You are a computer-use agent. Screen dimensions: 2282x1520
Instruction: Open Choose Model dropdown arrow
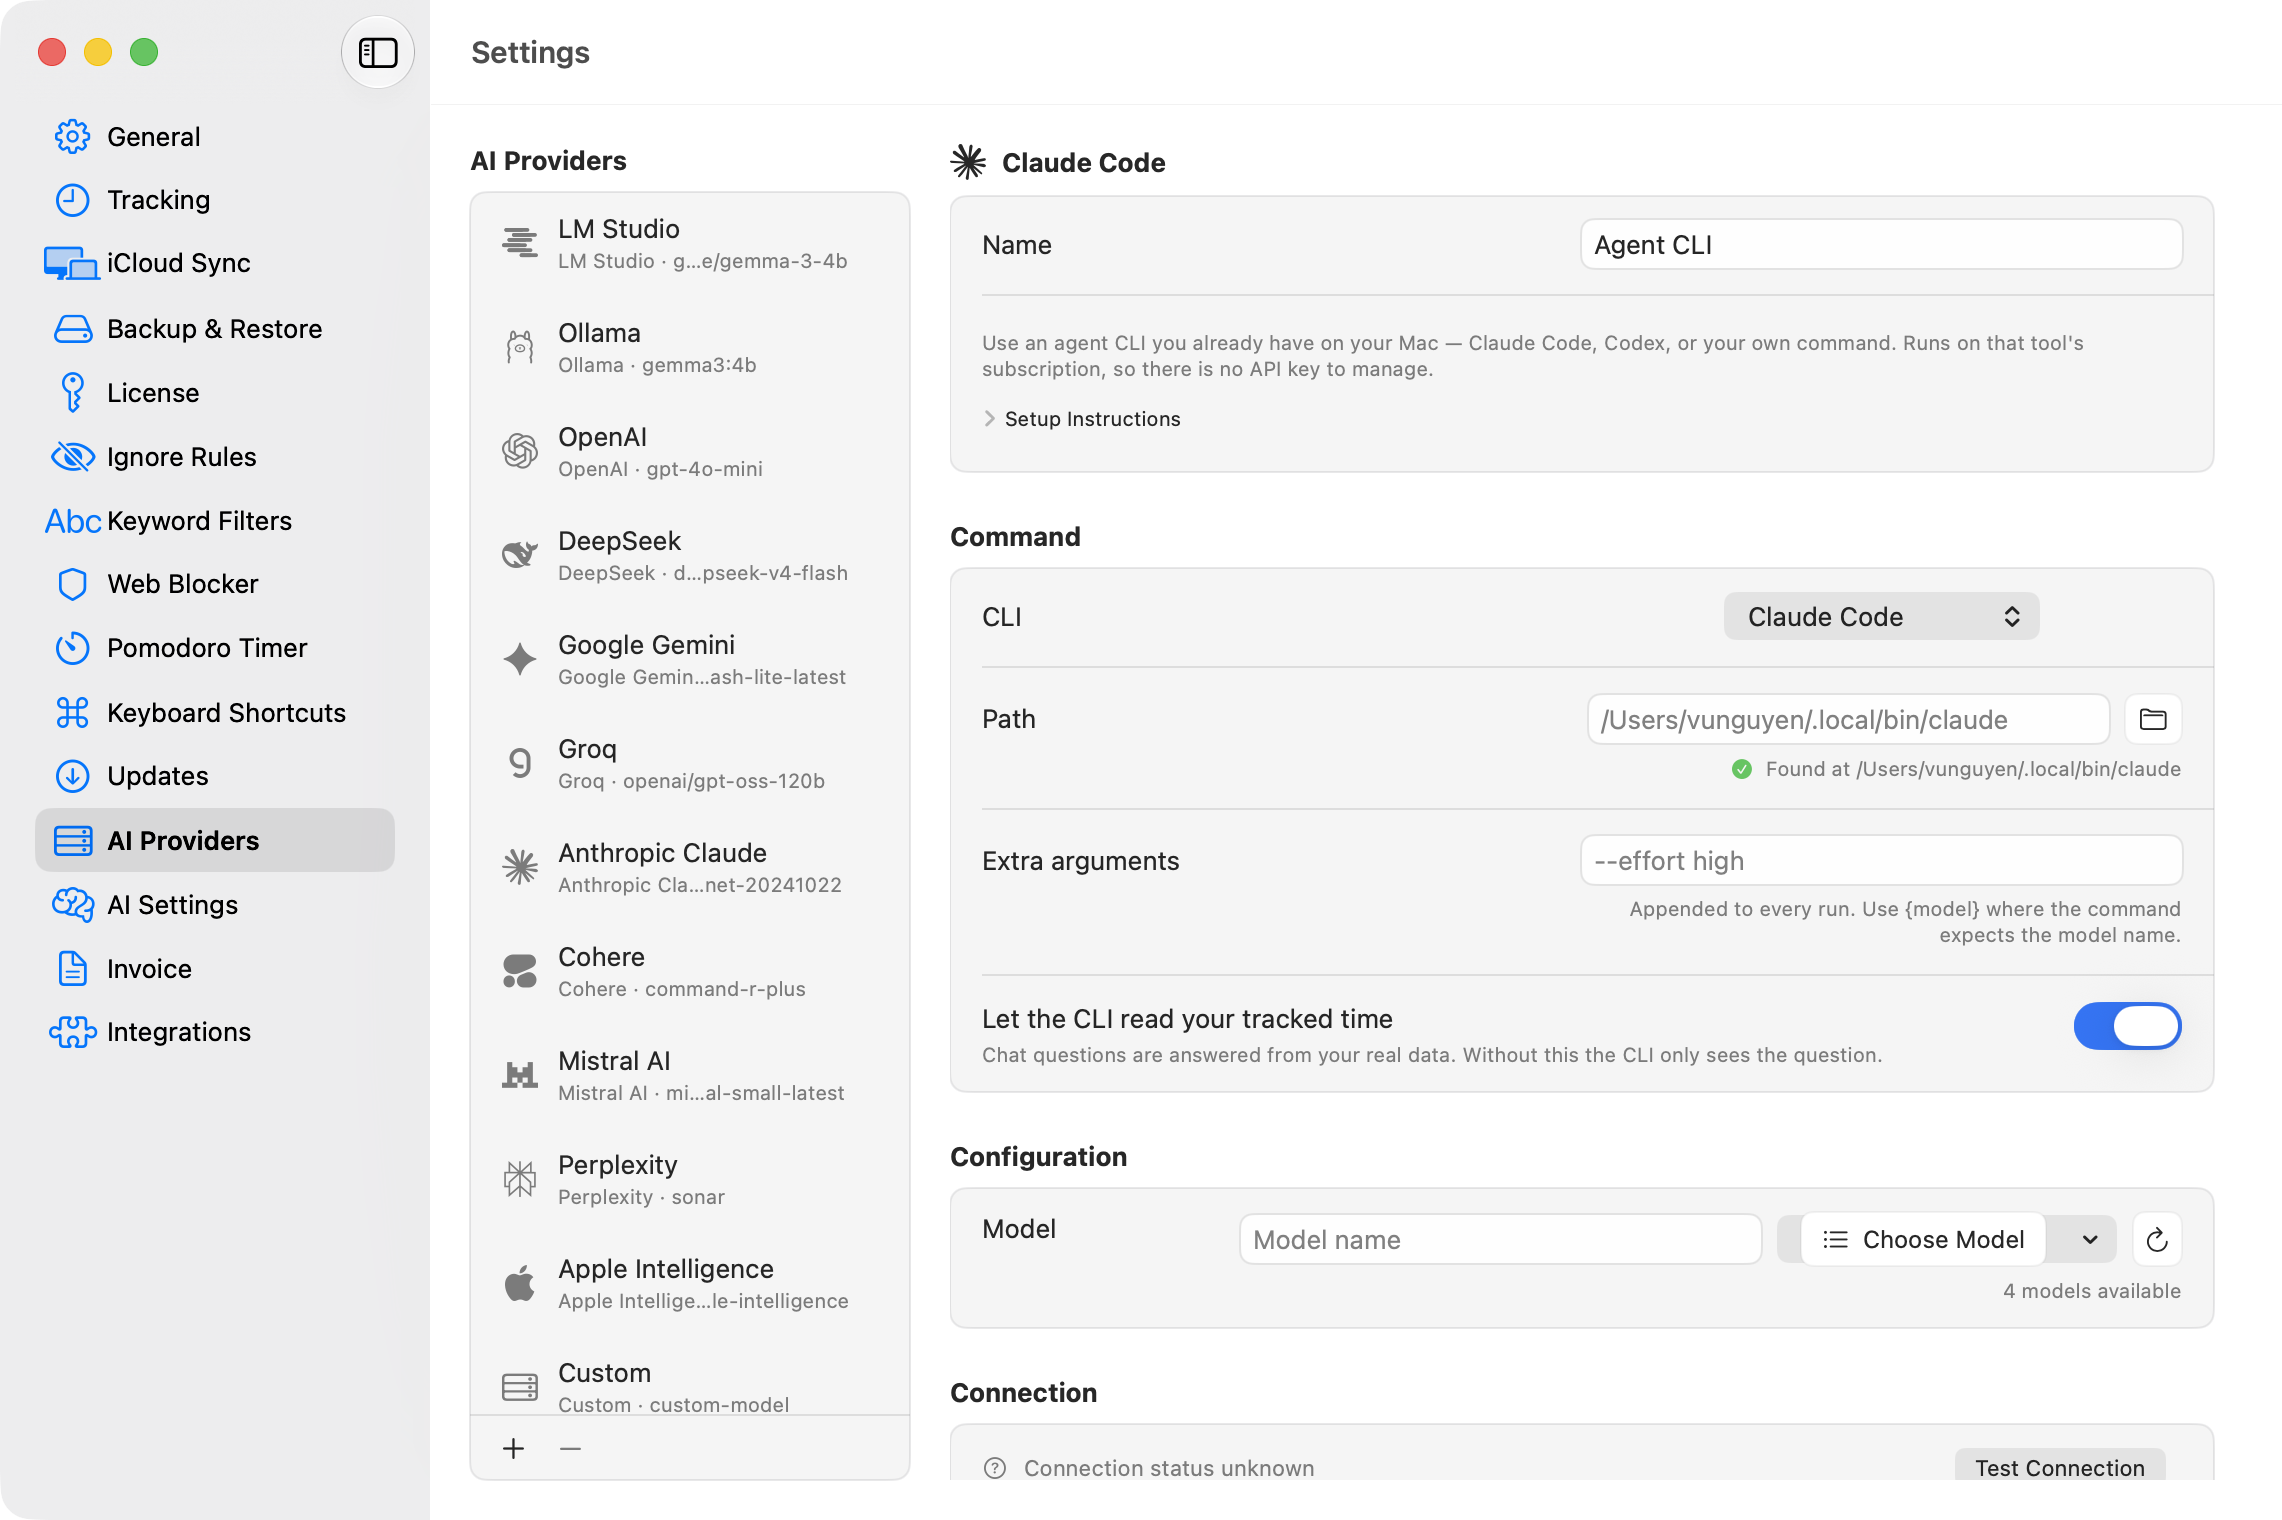pos(2089,1240)
